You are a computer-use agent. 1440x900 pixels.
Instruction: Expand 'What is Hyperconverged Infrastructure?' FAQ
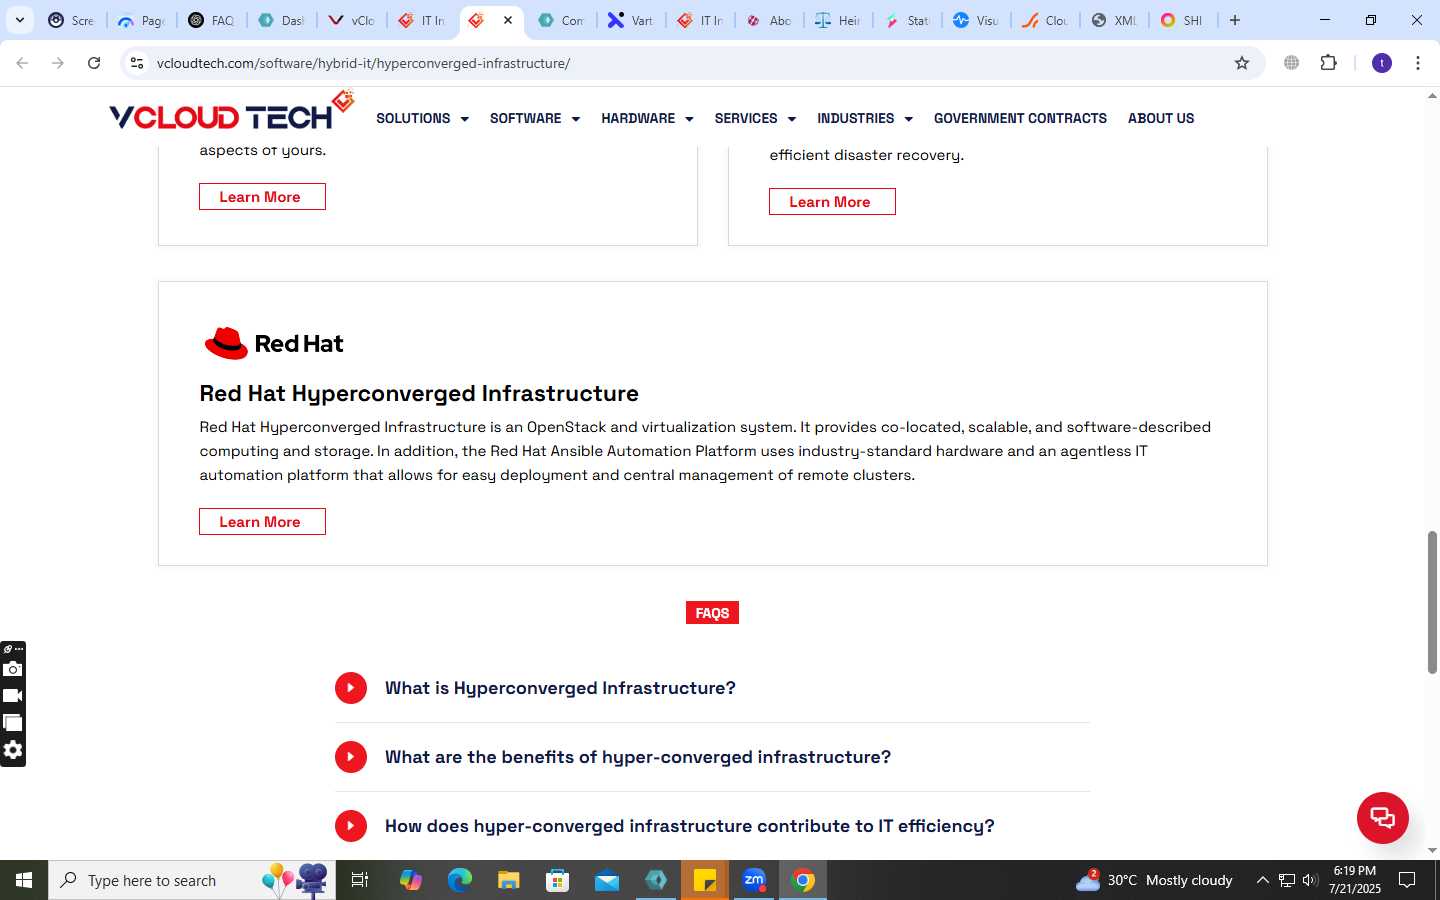712,688
